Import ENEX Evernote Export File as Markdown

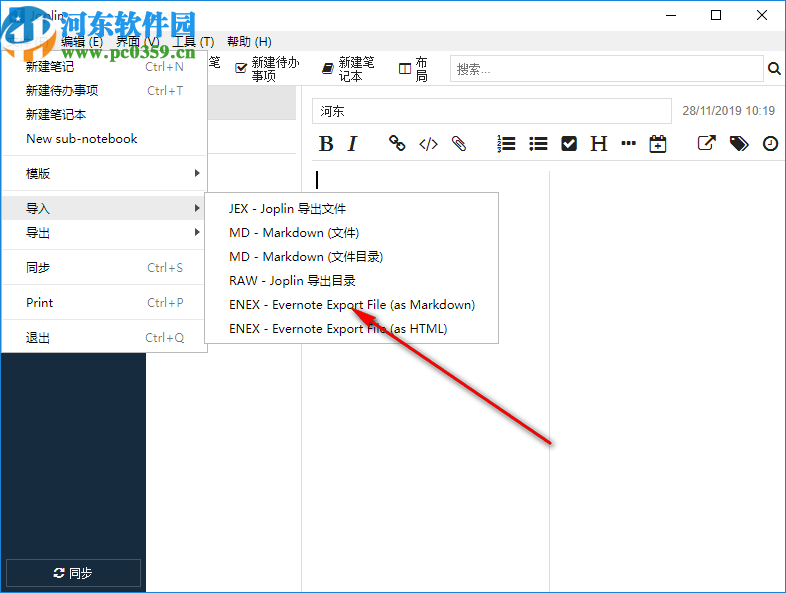click(351, 305)
